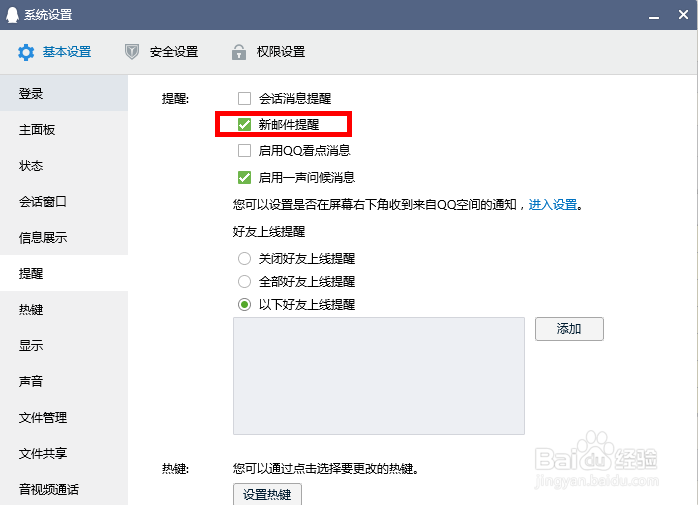Select 显示 in the sidebar
Viewport: 698px width, 505px height.
tap(64, 346)
